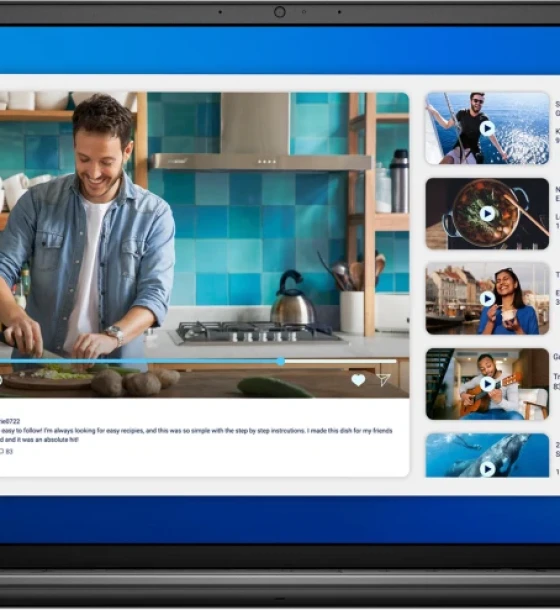The height and width of the screenshot is (610, 560).
Task: Seek to the unplayed white part of progress bar
Action: tap(341, 361)
